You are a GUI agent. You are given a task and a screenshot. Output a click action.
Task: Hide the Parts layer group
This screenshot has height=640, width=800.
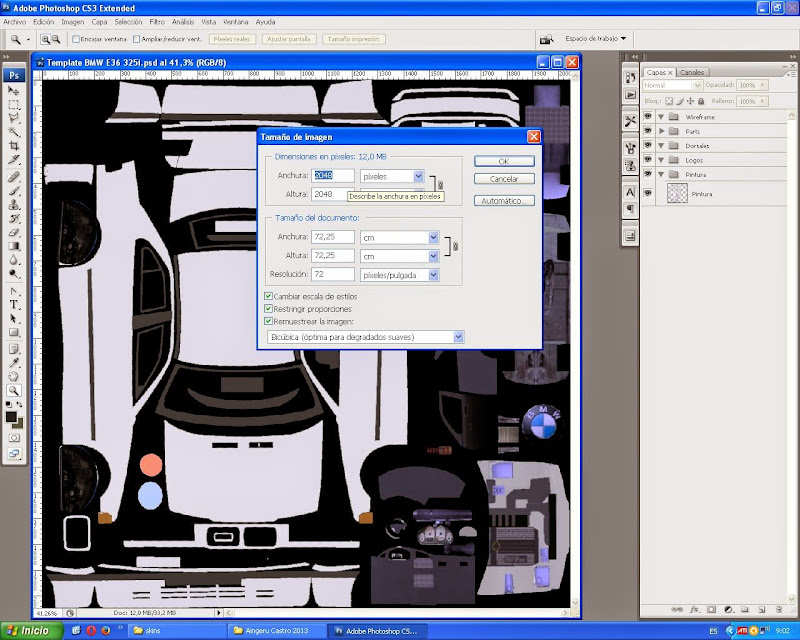648,131
